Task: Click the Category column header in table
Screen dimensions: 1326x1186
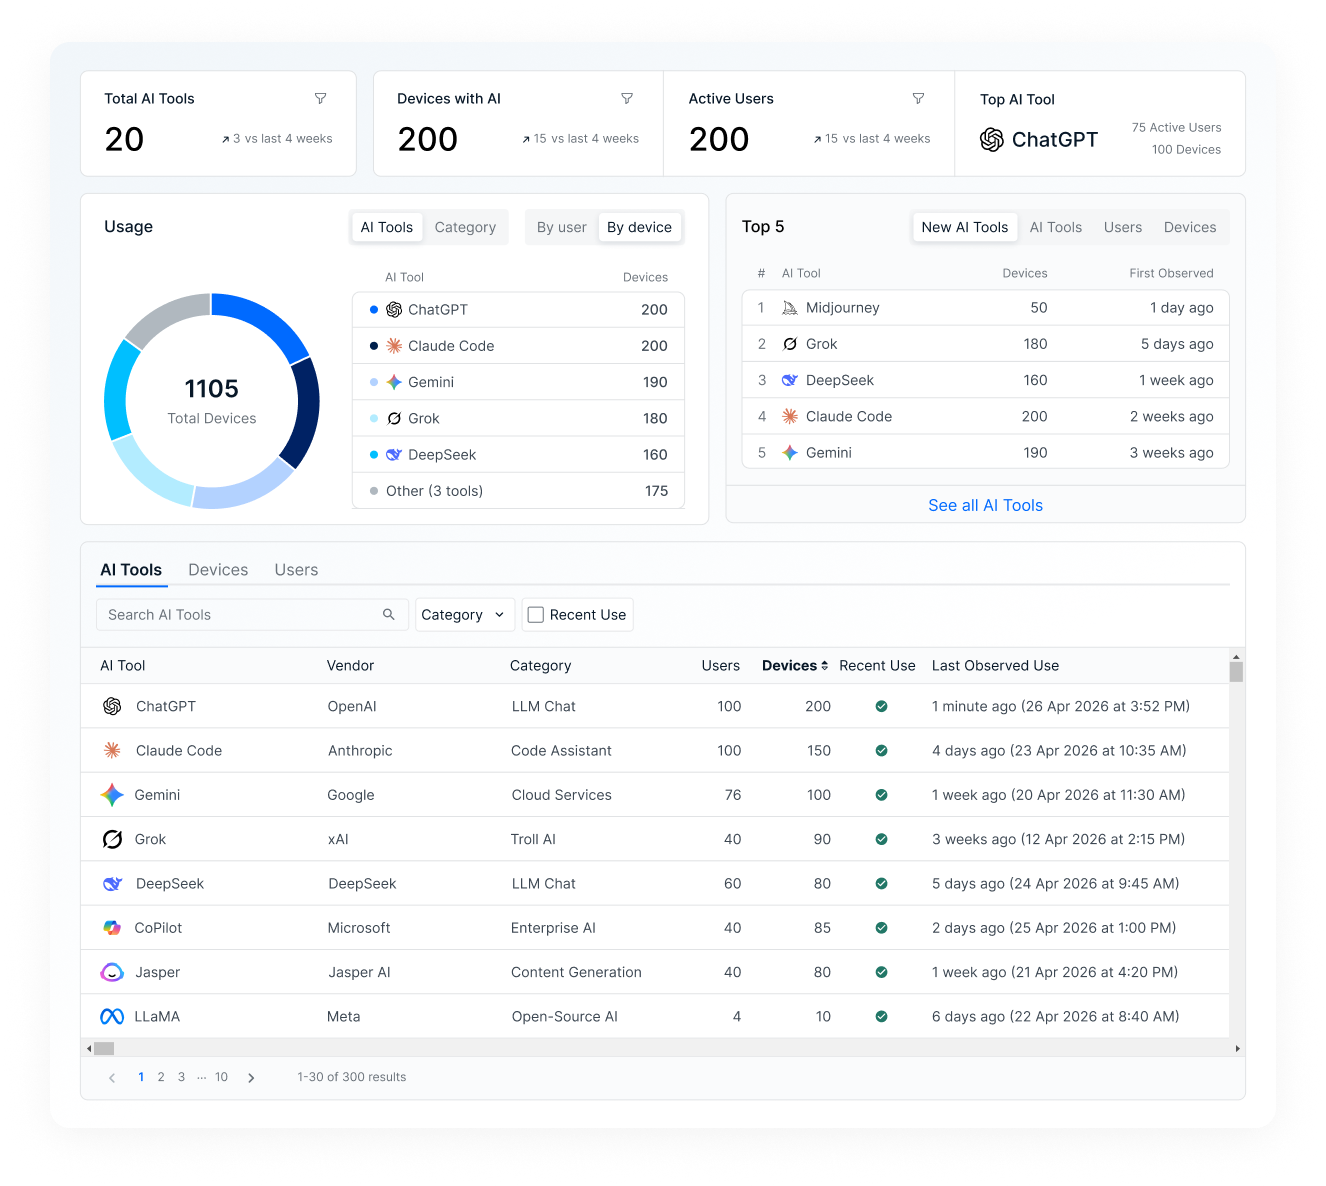Action: [x=540, y=666]
